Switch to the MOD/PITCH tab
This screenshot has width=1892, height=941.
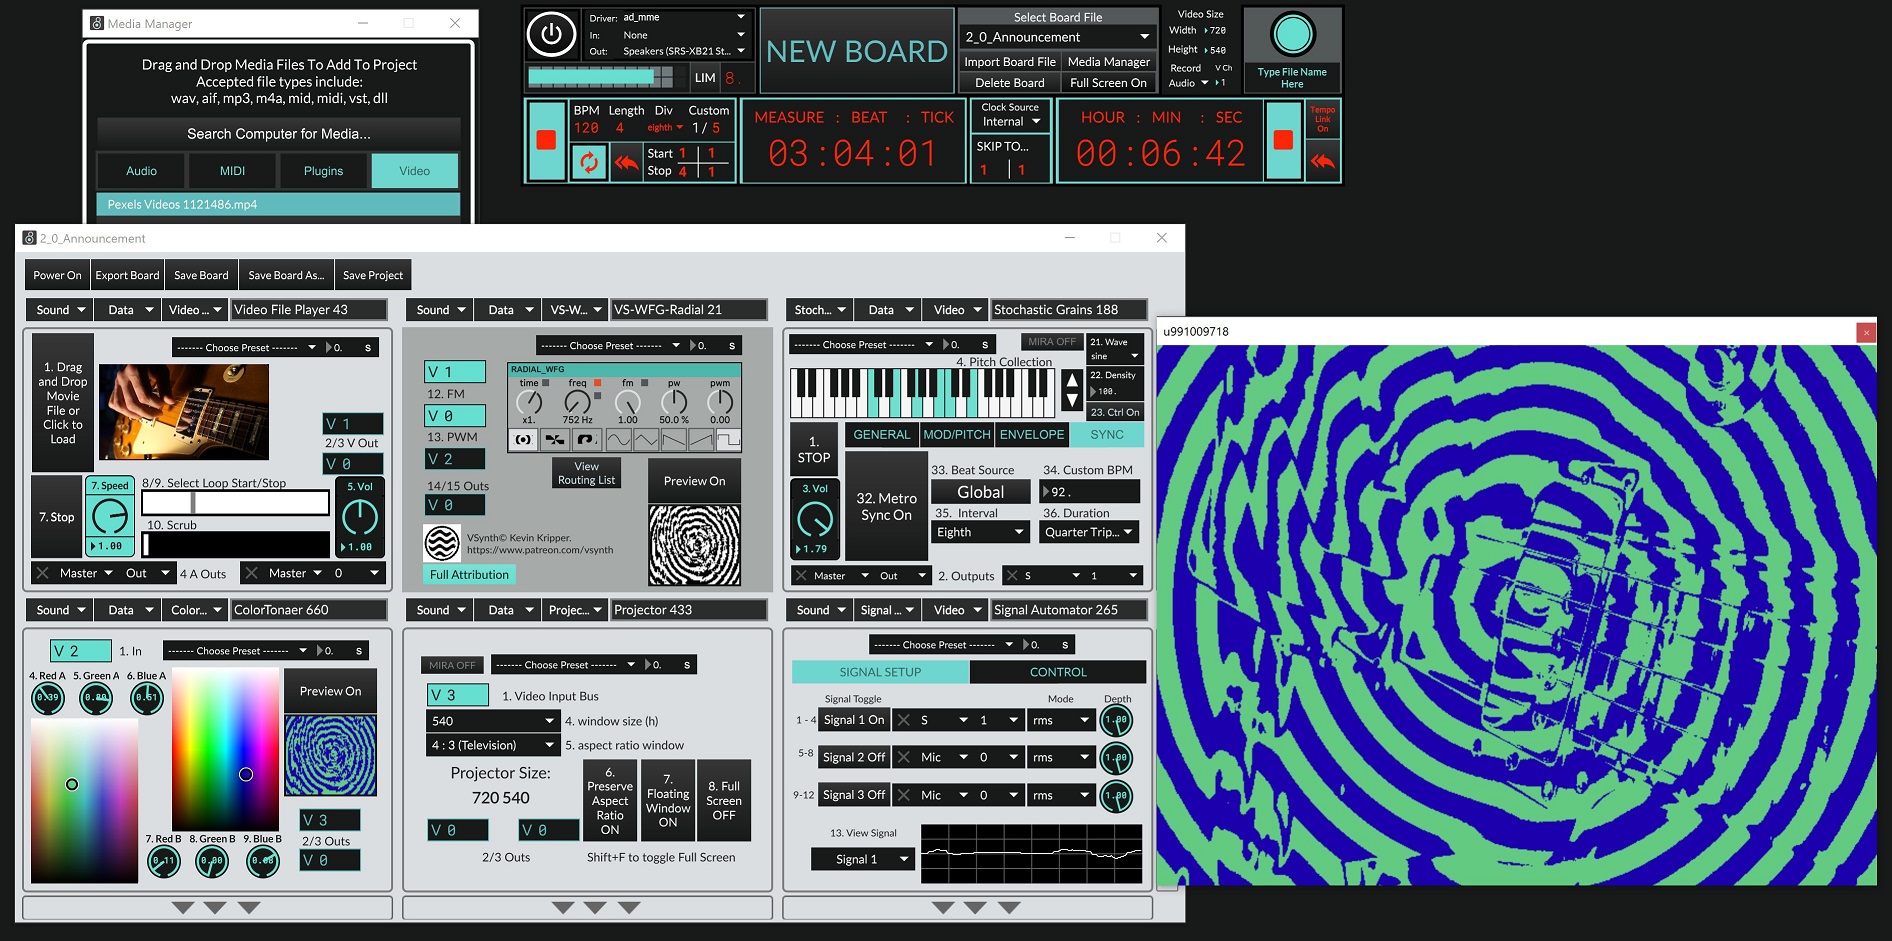pos(957,435)
